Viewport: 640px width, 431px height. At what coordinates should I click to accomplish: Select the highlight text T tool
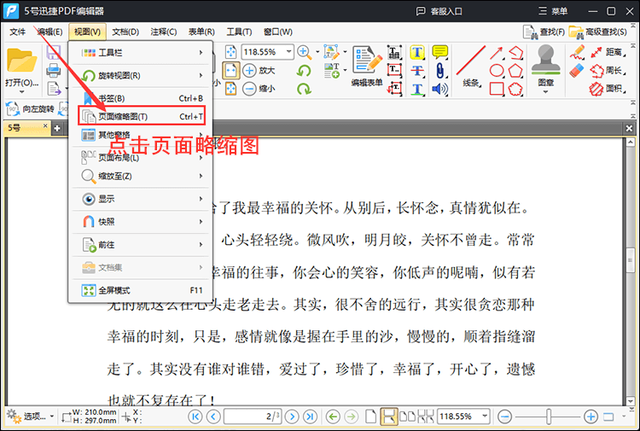point(417,52)
